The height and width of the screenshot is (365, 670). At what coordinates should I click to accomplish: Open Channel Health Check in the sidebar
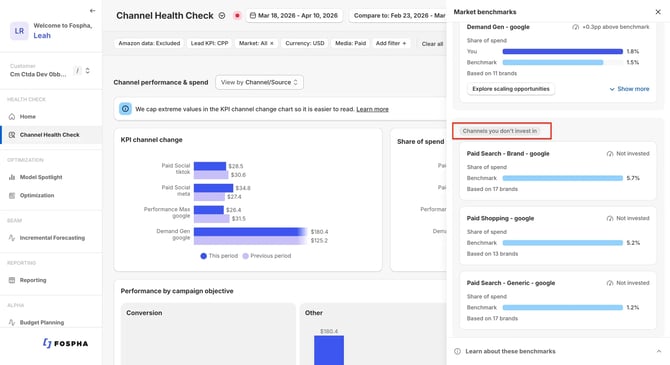point(50,135)
